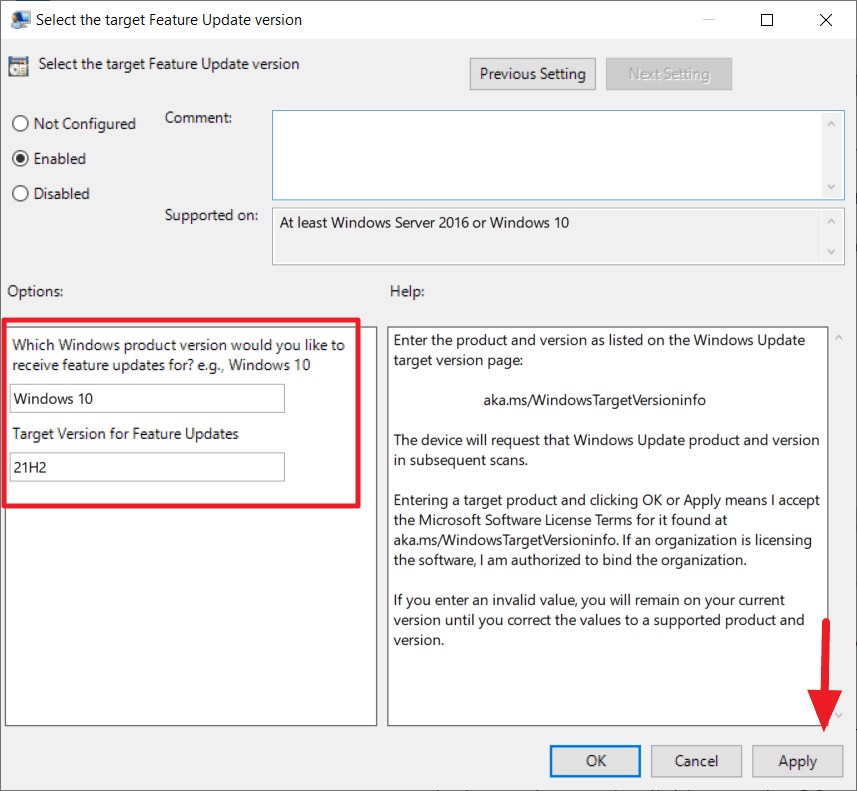
Task: Focus the Comment text box
Action: (547, 155)
